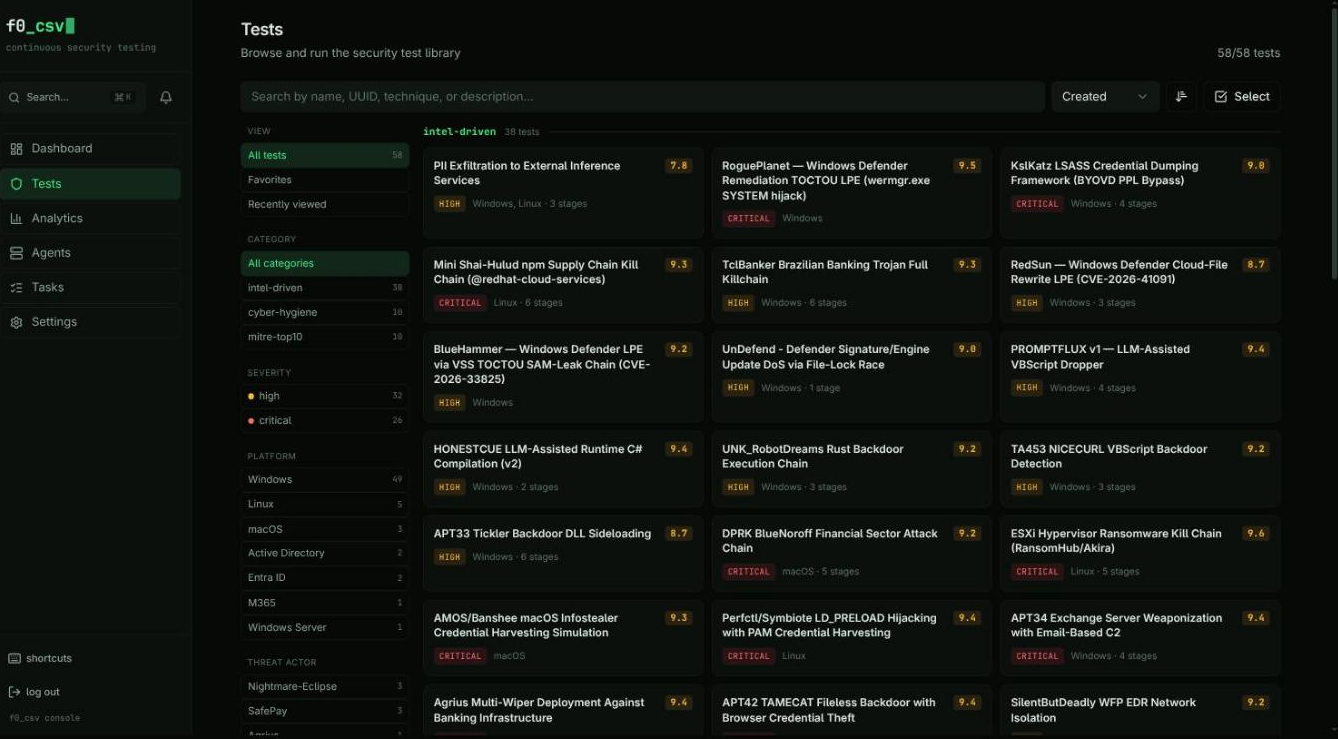Open notifications bell icon

166,97
